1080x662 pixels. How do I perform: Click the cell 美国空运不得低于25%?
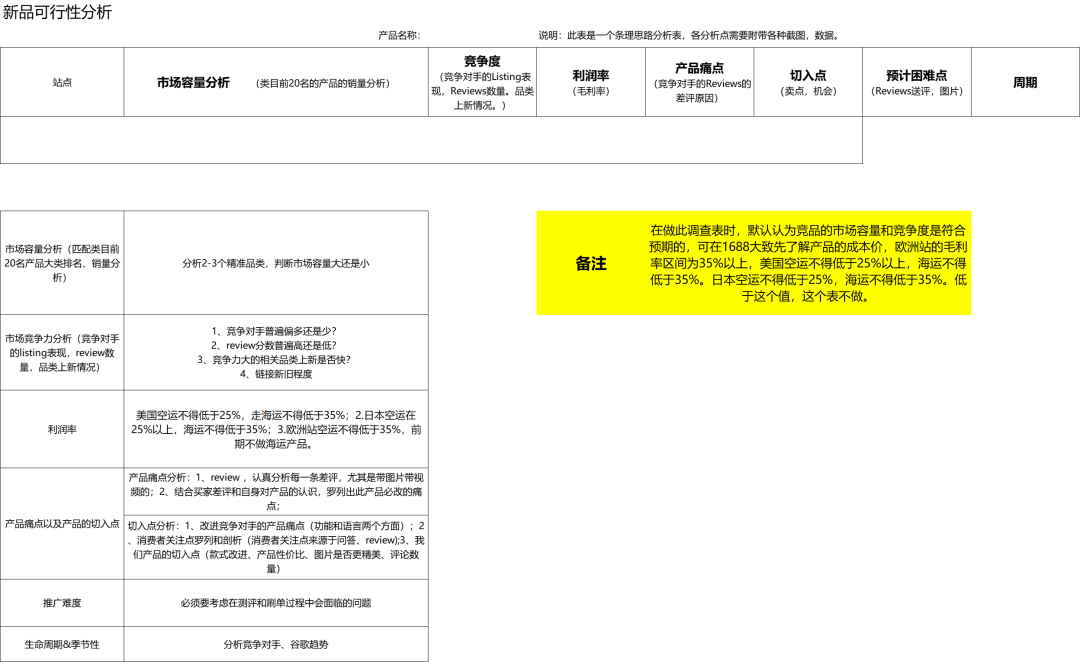(x=276, y=429)
